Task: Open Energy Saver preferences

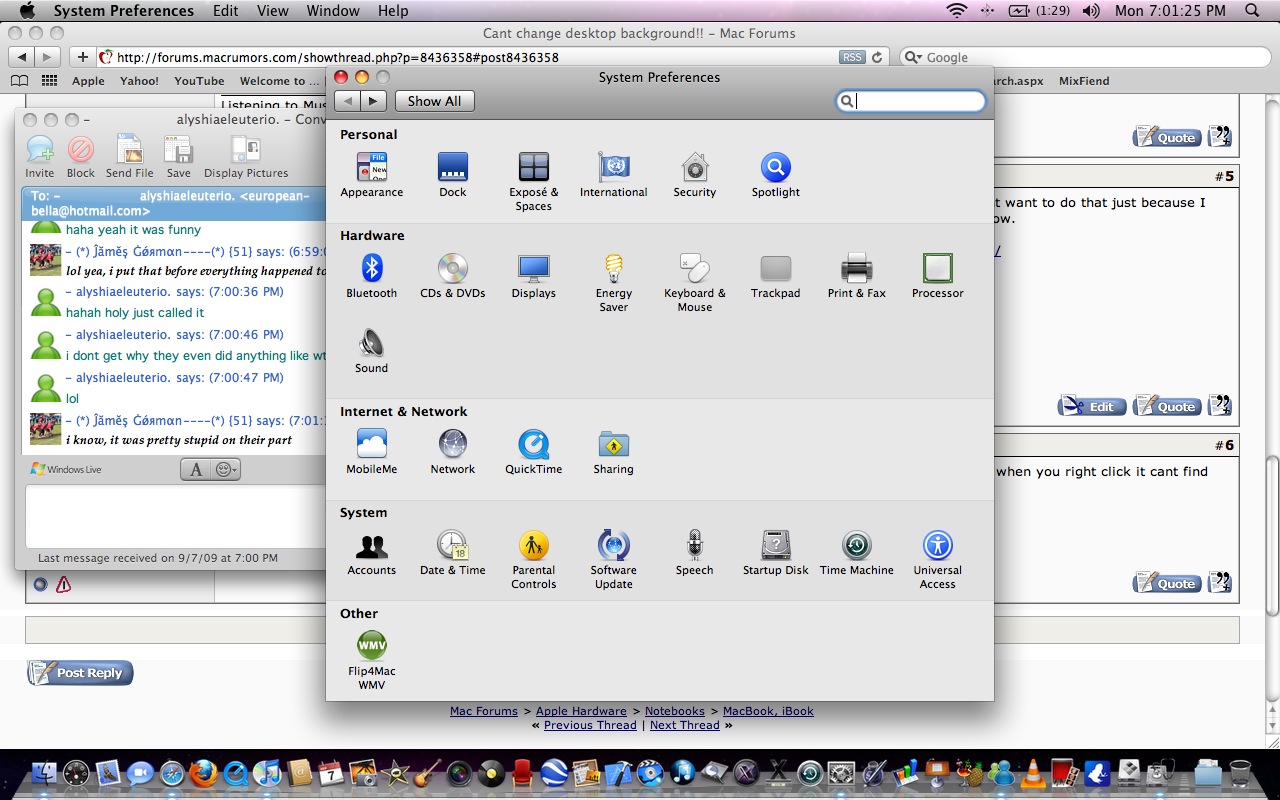Action: [x=613, y=283]
